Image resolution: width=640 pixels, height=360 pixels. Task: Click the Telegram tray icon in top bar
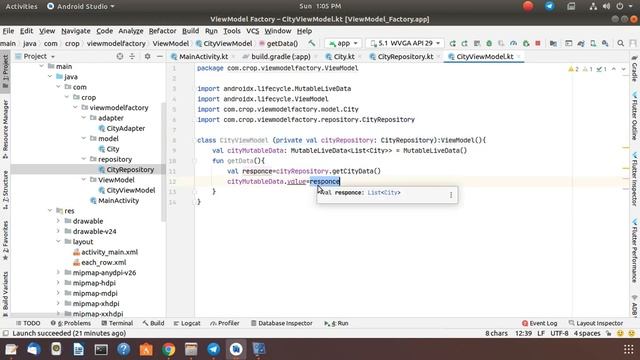click(550, 6)
